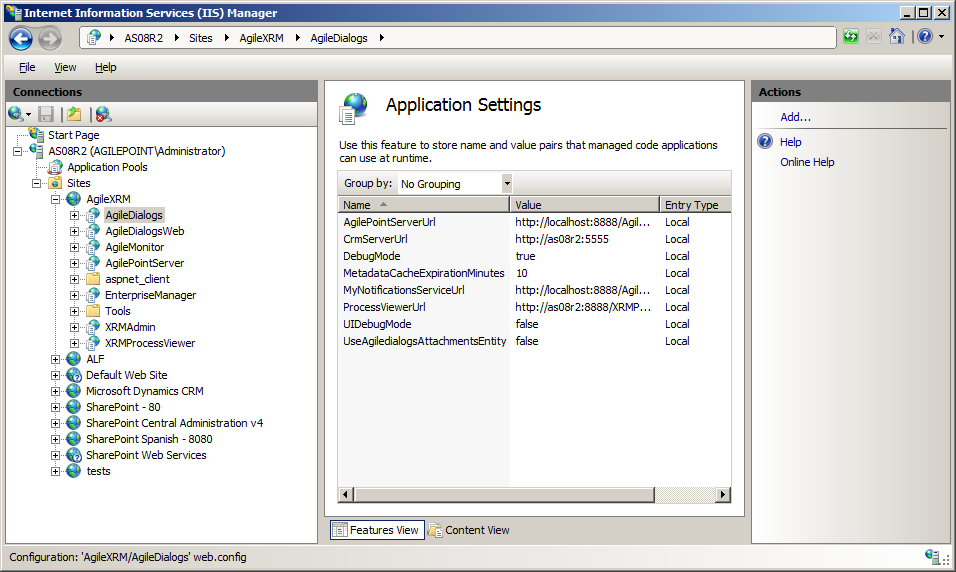This screenshot has height=572, width=956.
Task: Click the AS08R2 breadcrumb in address bar
Action: tap(143, 38)
